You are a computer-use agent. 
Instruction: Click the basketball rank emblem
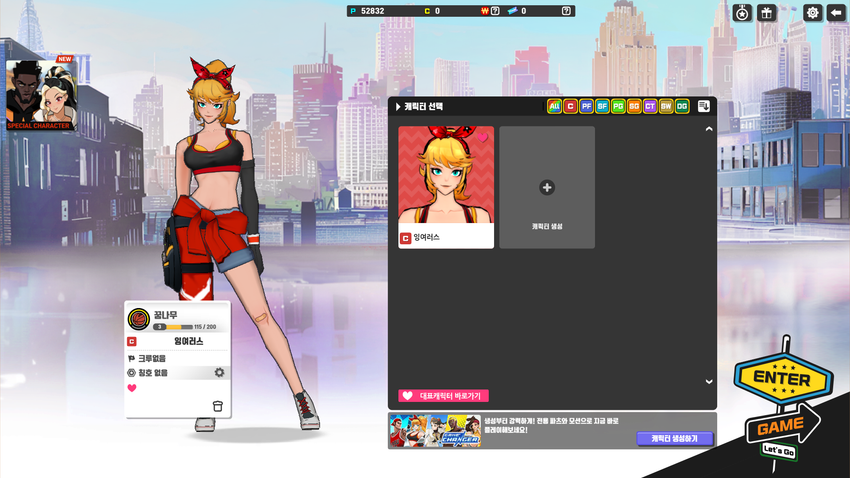[x=139, y=320]
